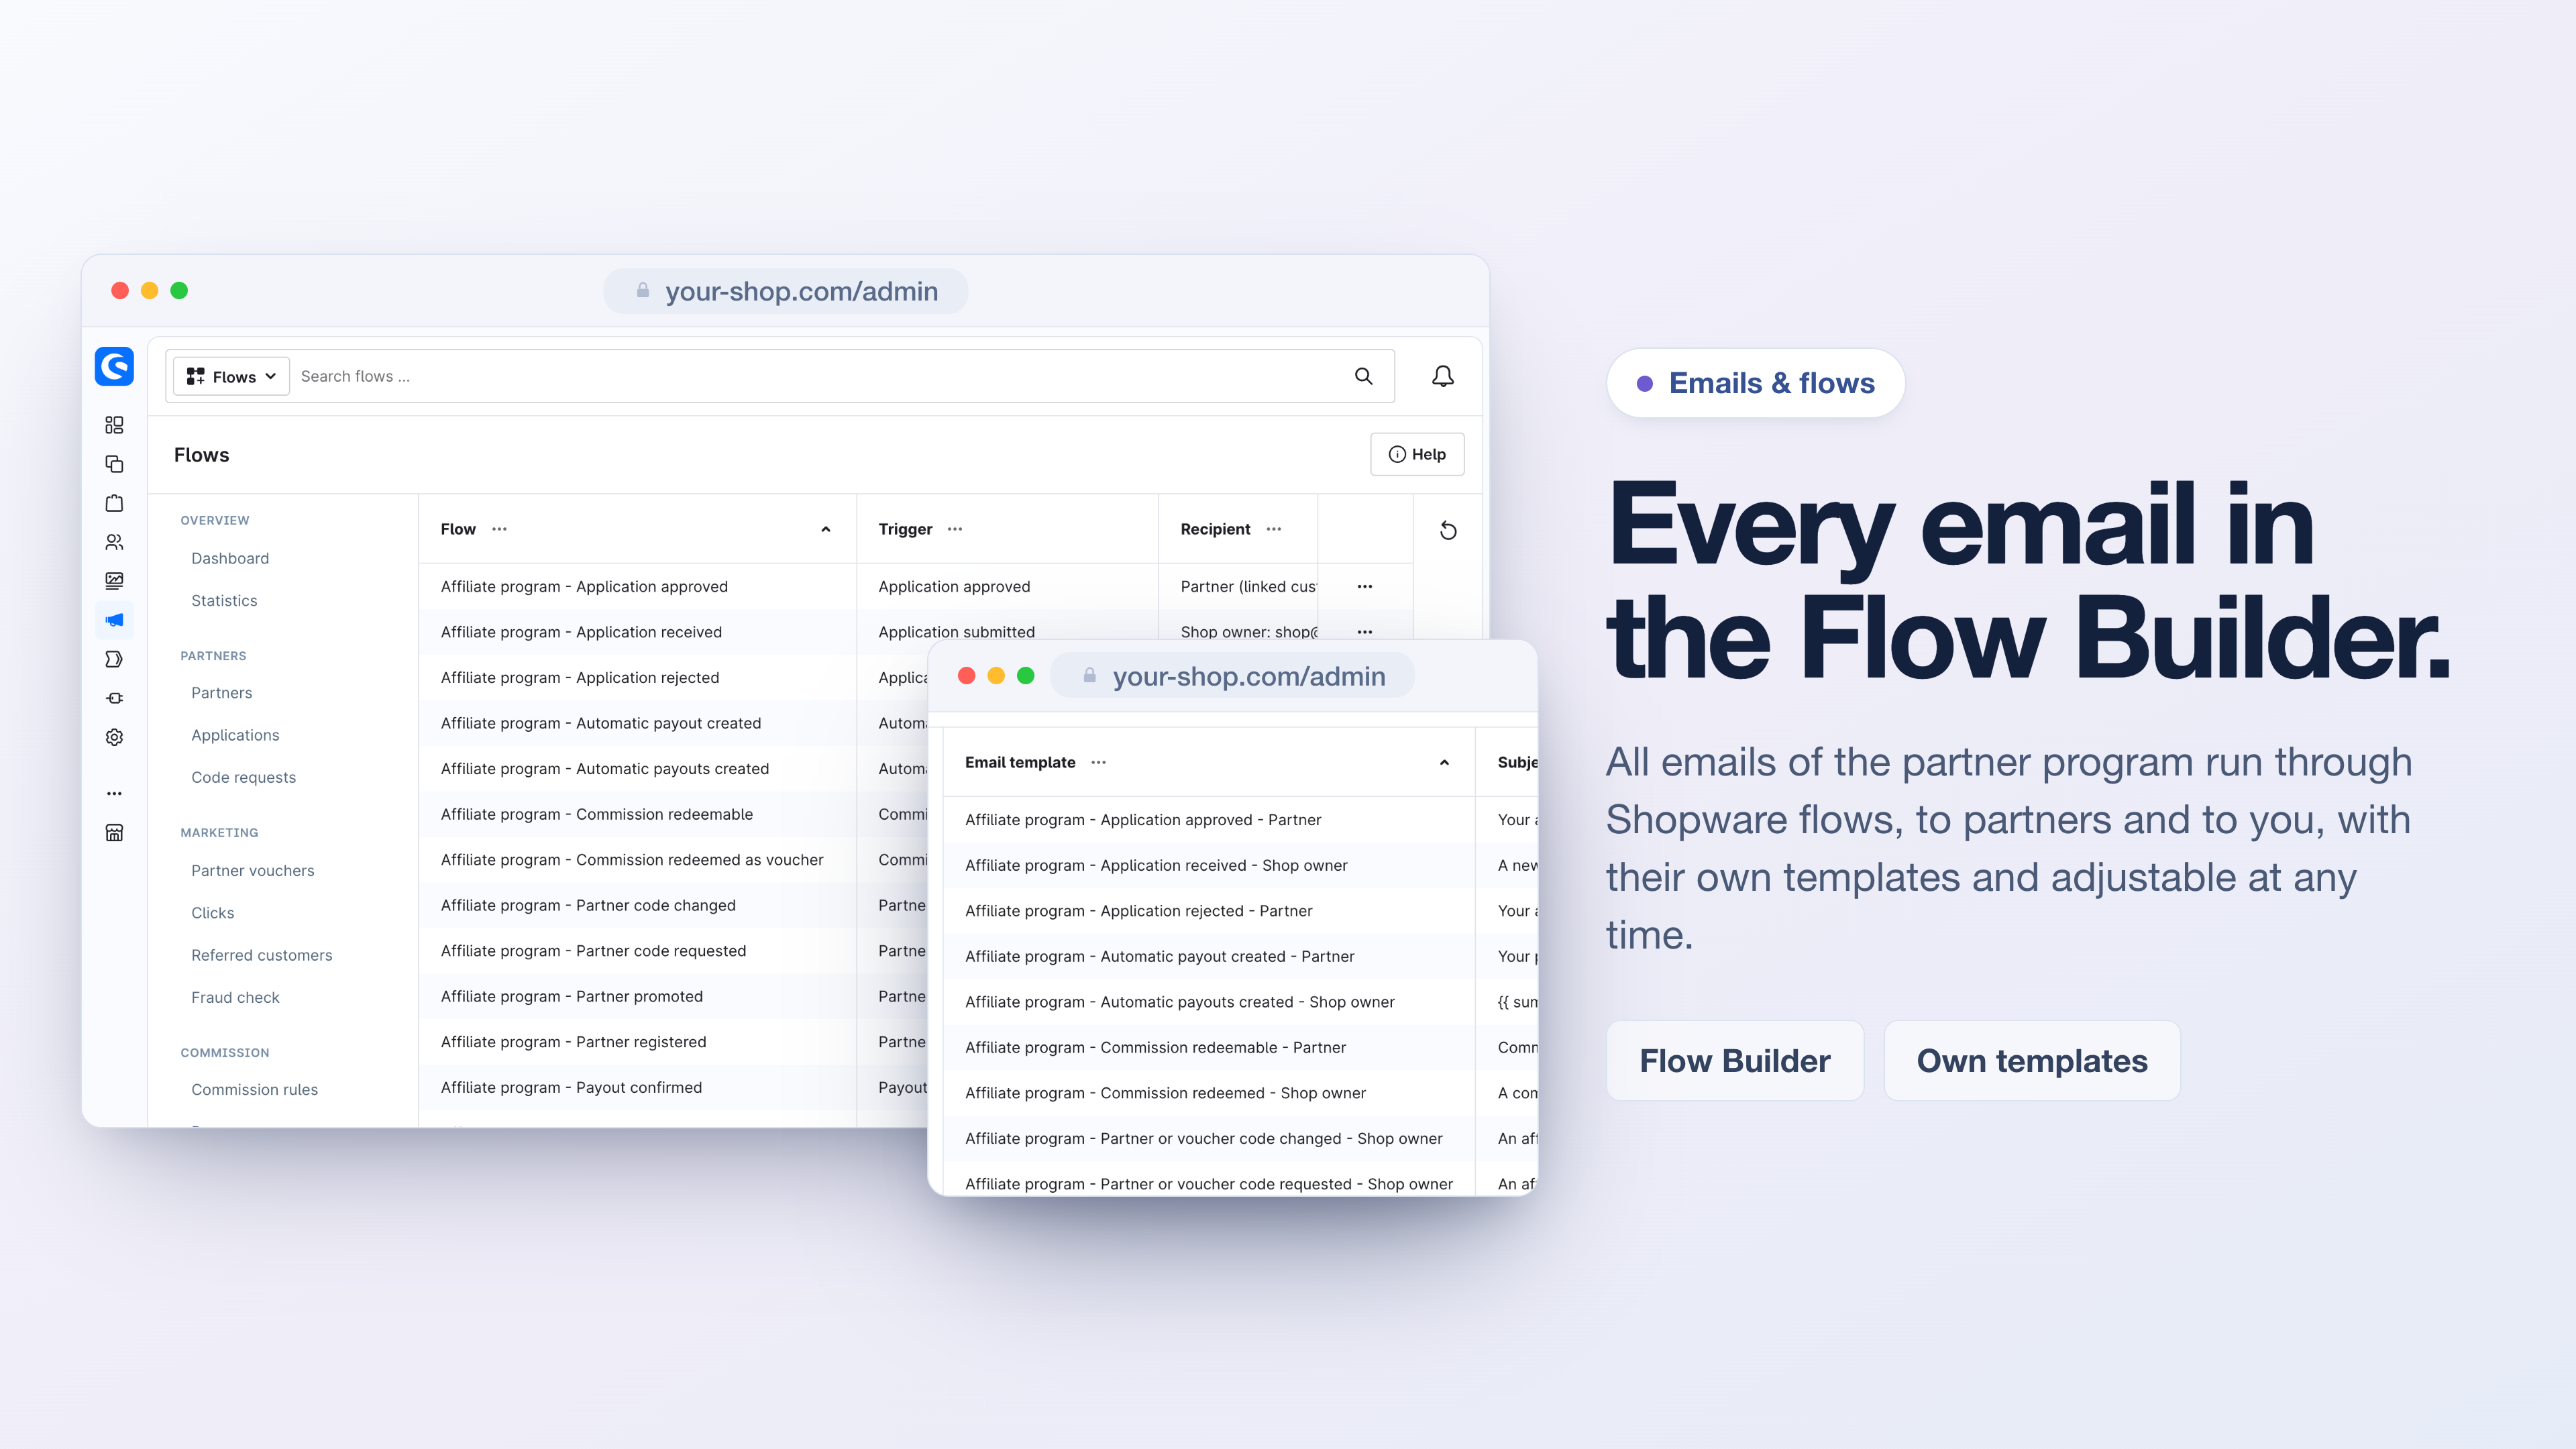Open Statistics menu item
This screenshot has height=1449, width=2576.
[x=224, y=600]
